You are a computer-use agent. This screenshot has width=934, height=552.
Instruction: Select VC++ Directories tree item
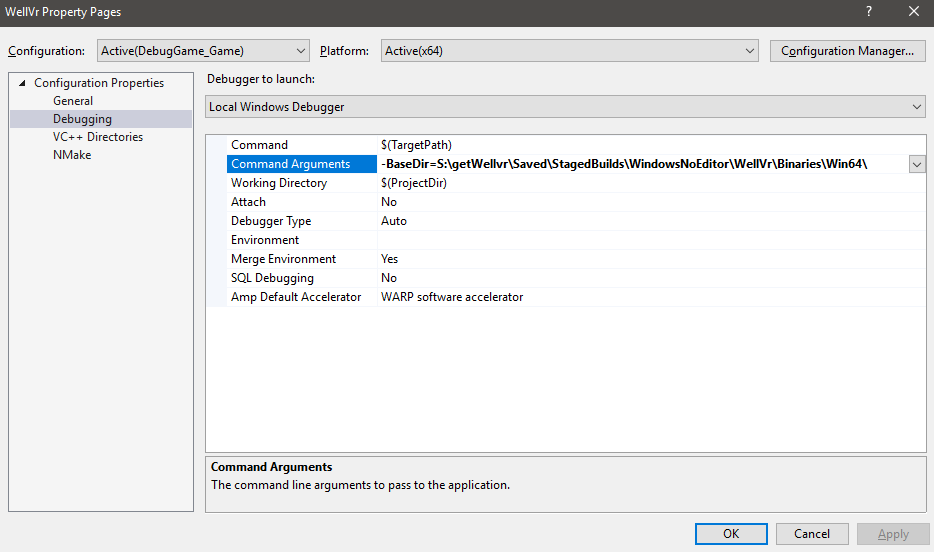[97, 137]
